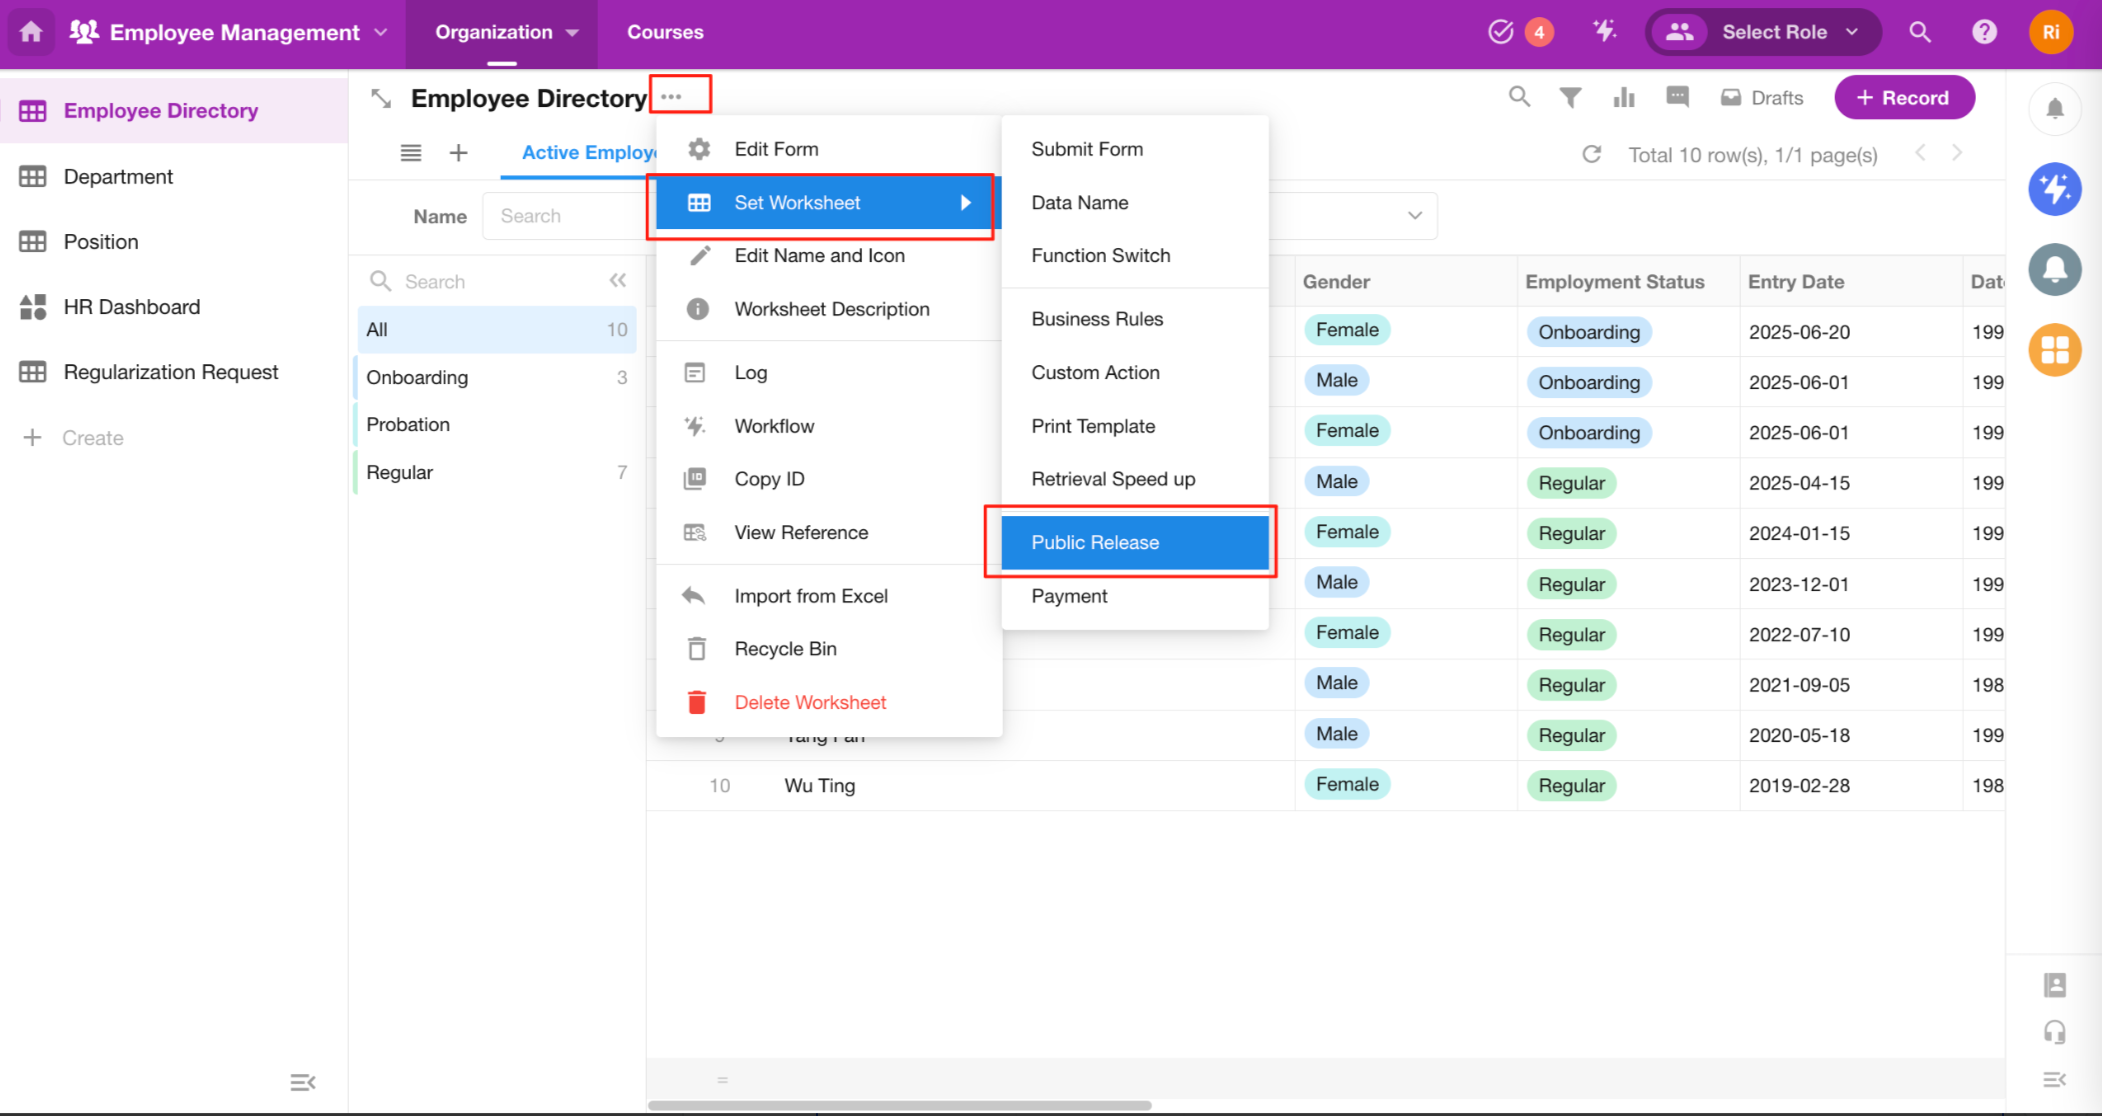Click the Record button

coord(1903,98)
